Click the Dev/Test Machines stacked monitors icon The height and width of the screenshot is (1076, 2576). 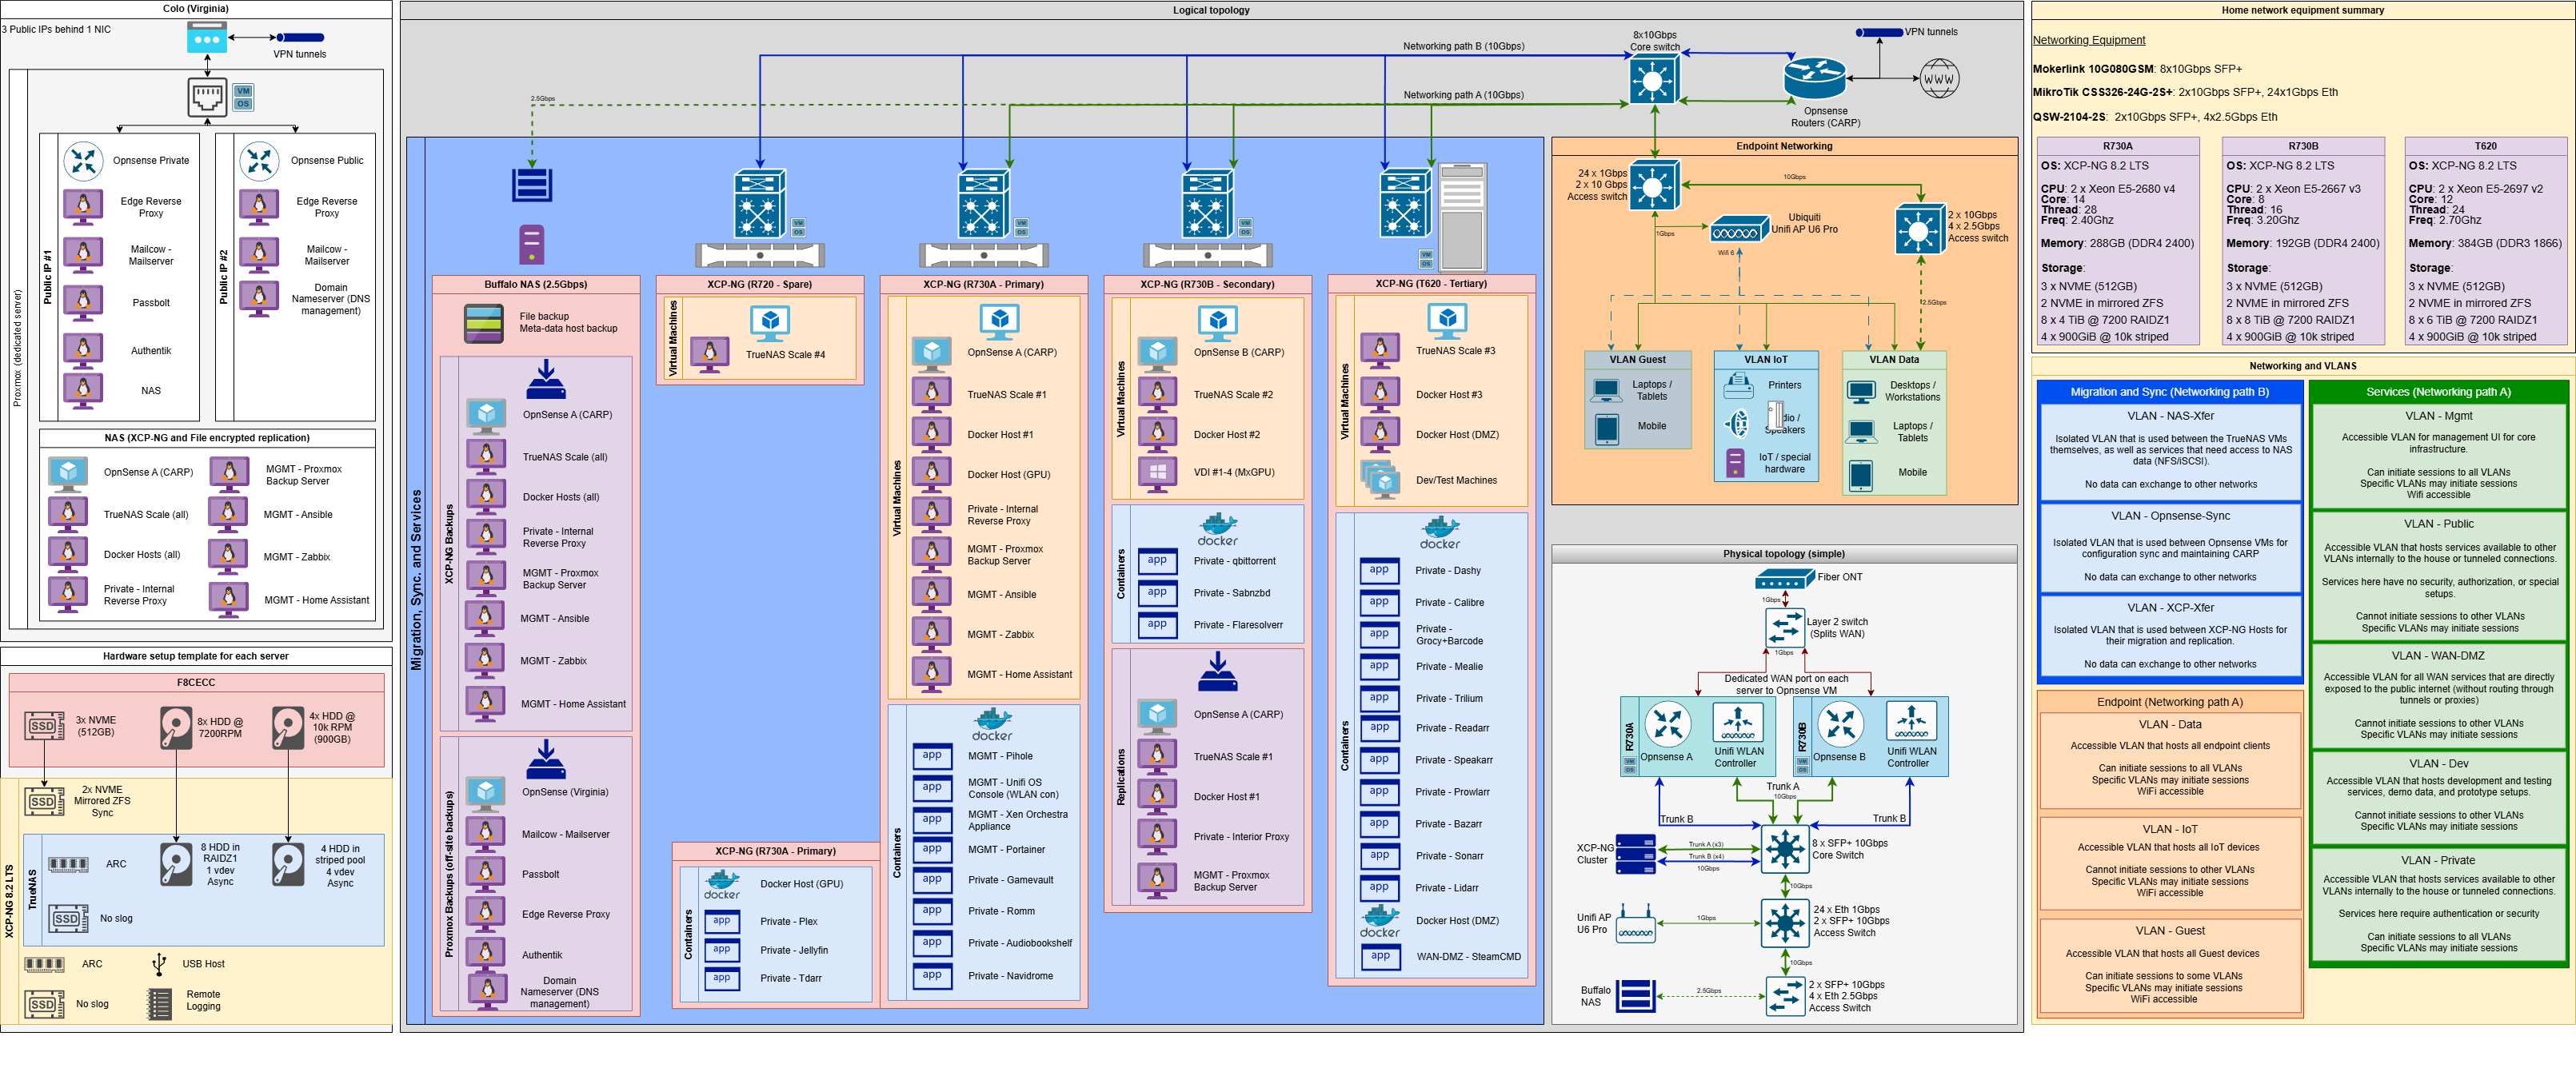coord(1379,480)
